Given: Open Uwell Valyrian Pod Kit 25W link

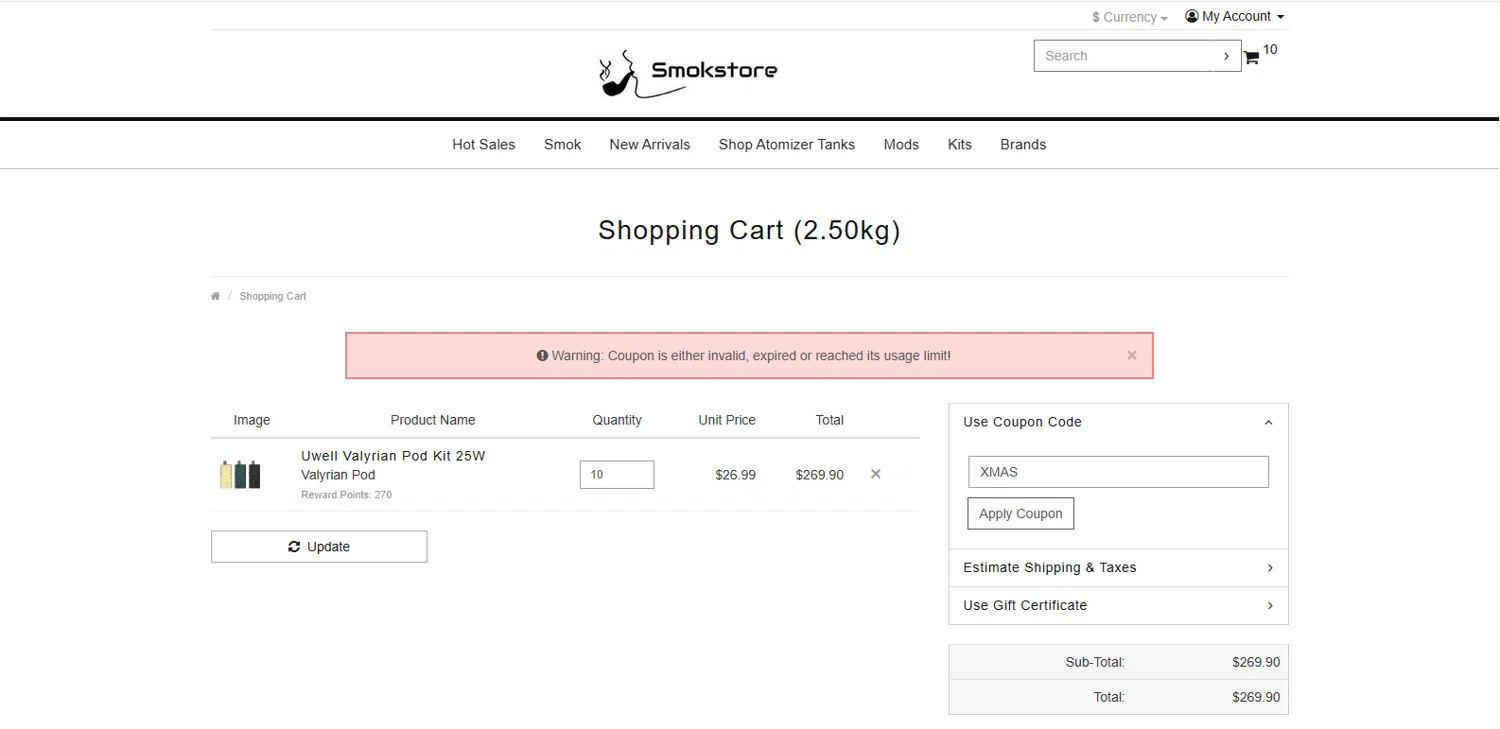Looking at the screenshot, I should [393, 456].
